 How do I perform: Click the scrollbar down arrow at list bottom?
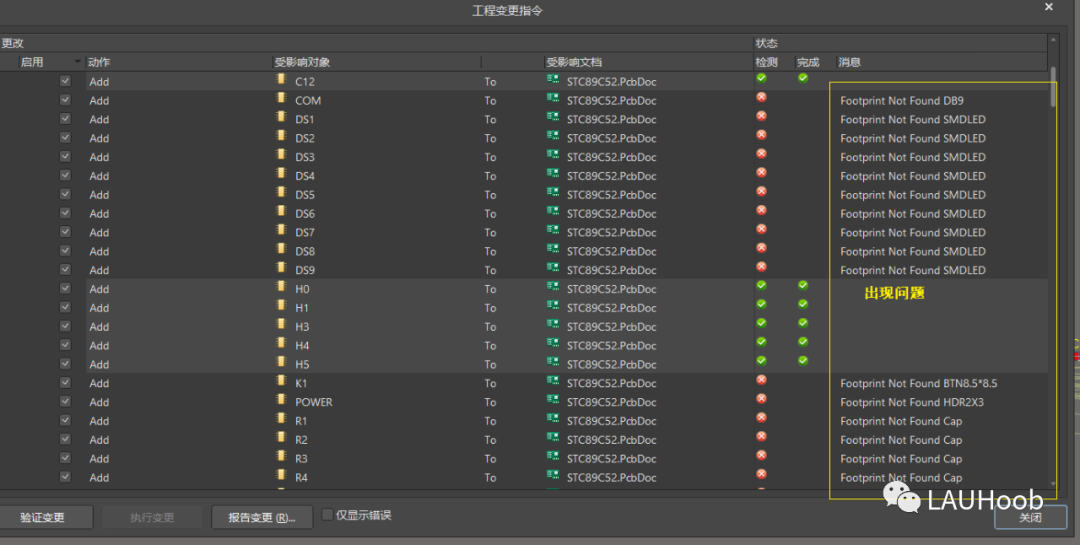(1052, 484)
